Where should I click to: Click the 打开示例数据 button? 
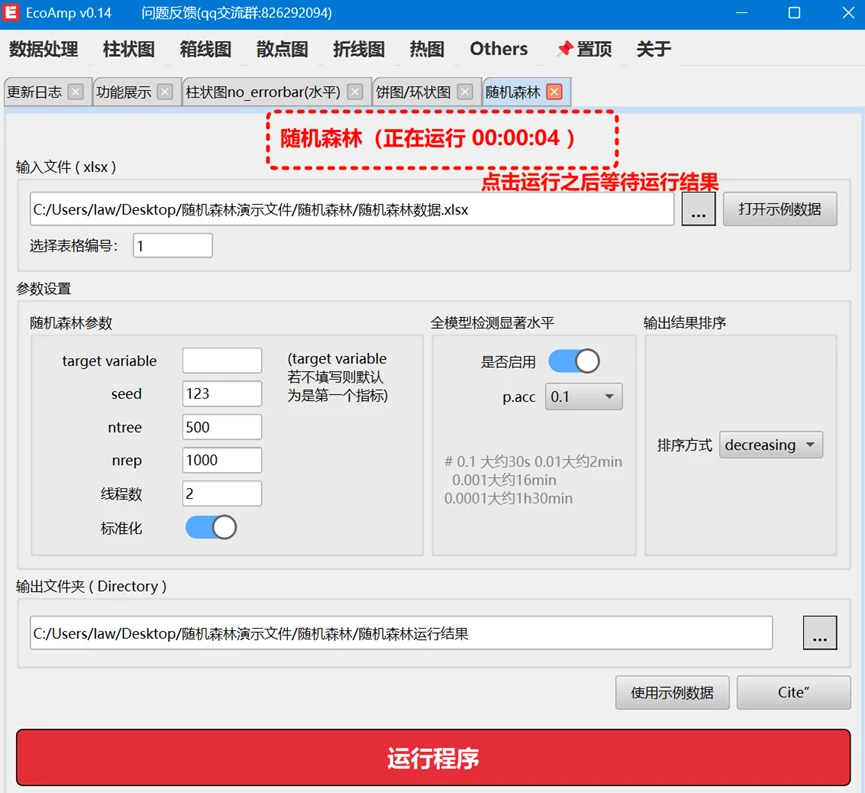pyautogui.click(x=780, y=209)
